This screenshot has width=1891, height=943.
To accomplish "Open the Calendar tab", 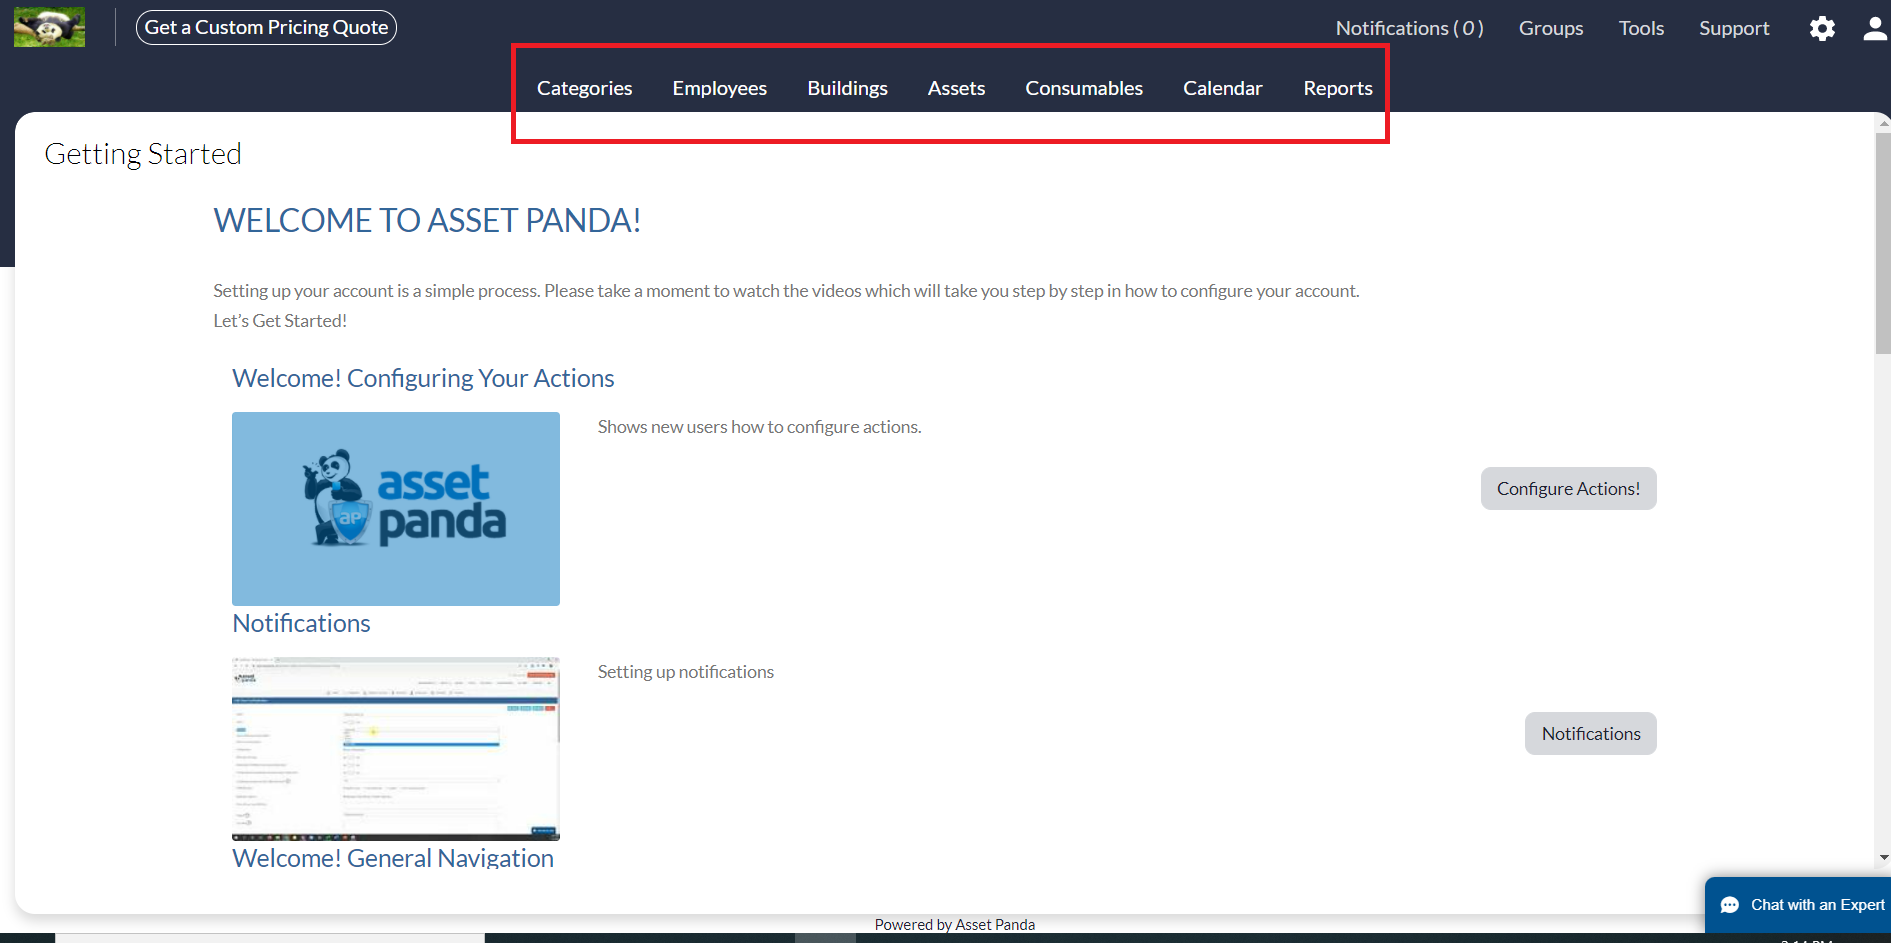I will click(x=1222, y=88).
